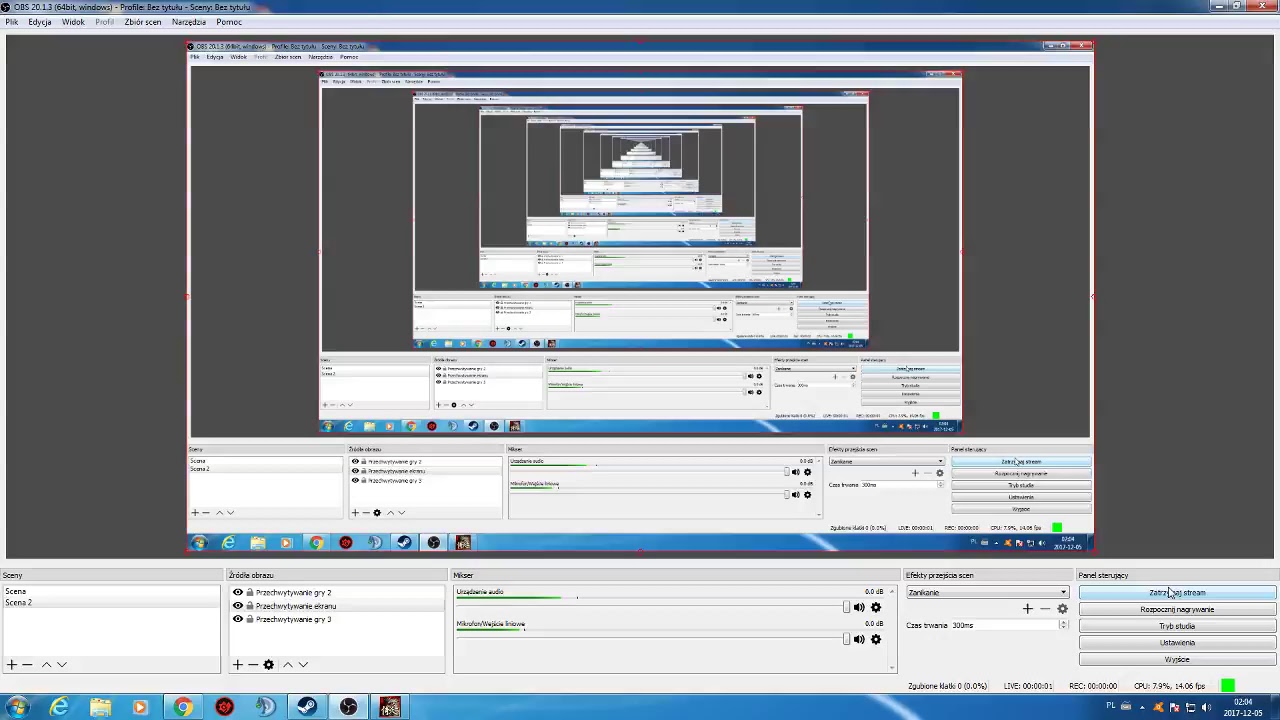Open transition properties gear under Zanikanie
The height and width of the screenshot is (720, 1280).
click(x=1062, y=608)
